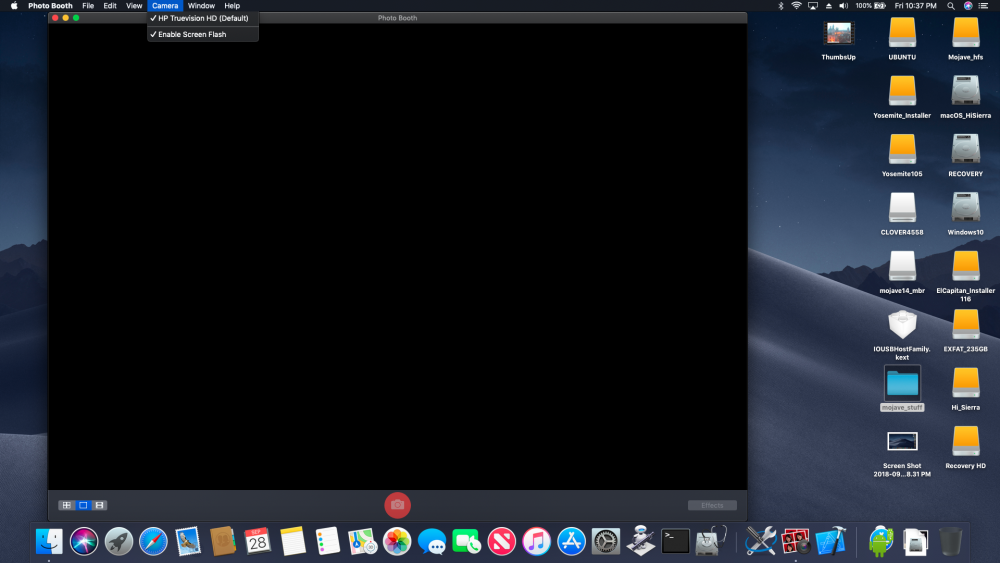Image resolution: width=1000 pixels, height=563 pixels.
Task: Open Android File Transfer in Dock
Action: [x=881, y=541]
